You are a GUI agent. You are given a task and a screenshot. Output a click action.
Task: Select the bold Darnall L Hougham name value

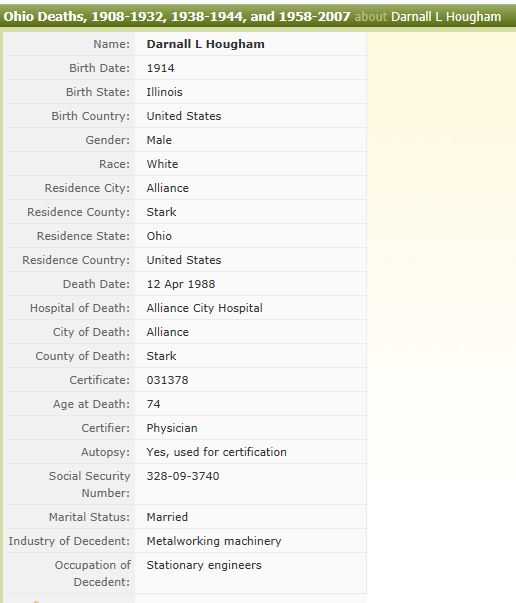[x=205, y=44]
